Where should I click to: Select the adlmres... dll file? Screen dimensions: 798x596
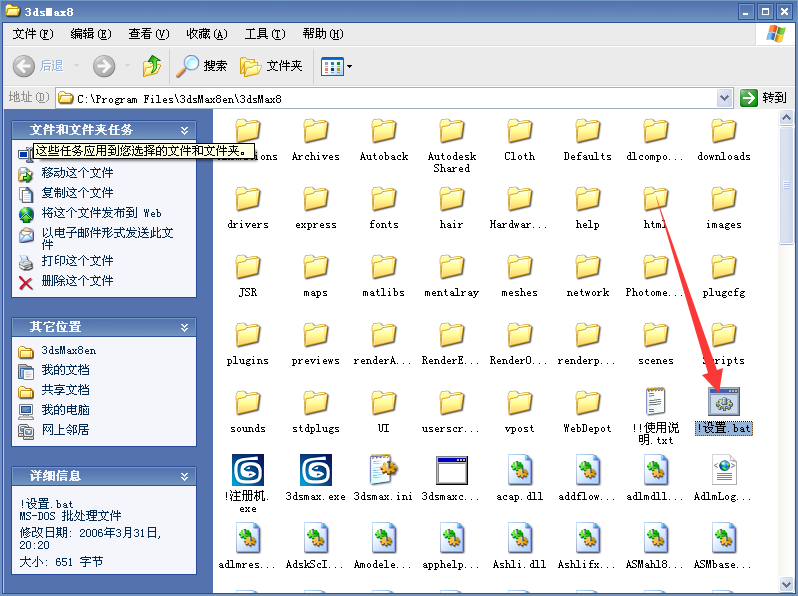[x=247, y=546]
